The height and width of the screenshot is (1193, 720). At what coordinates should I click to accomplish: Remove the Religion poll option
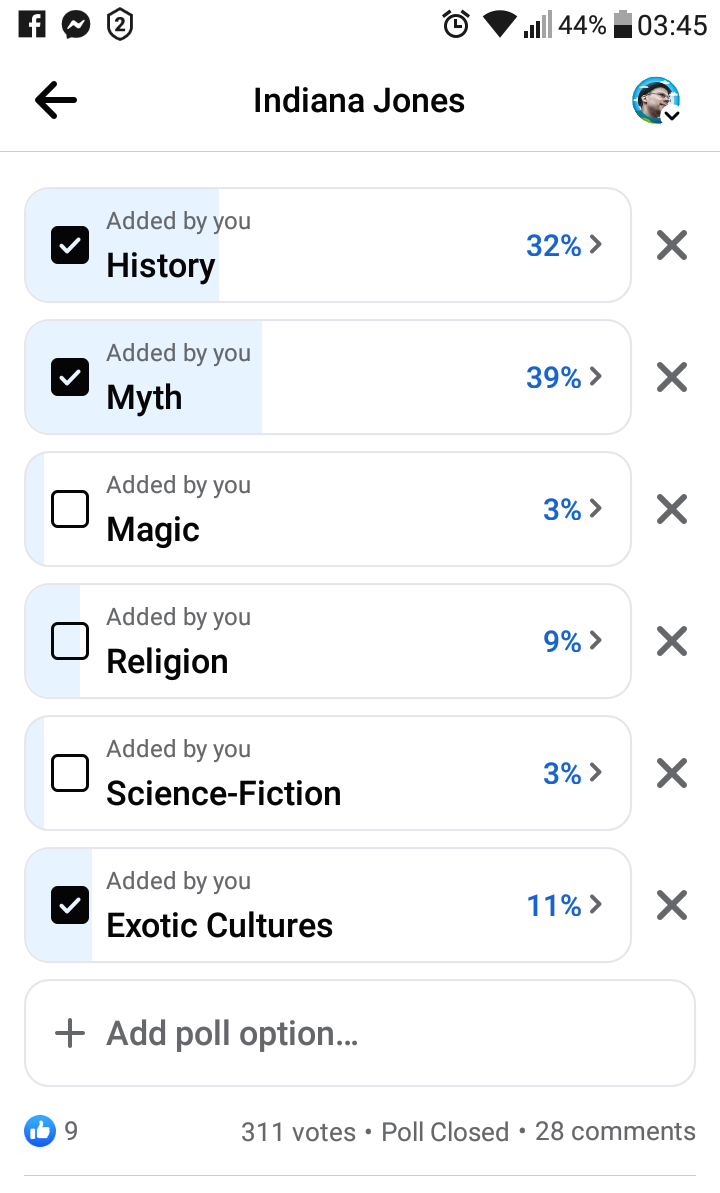672,641
